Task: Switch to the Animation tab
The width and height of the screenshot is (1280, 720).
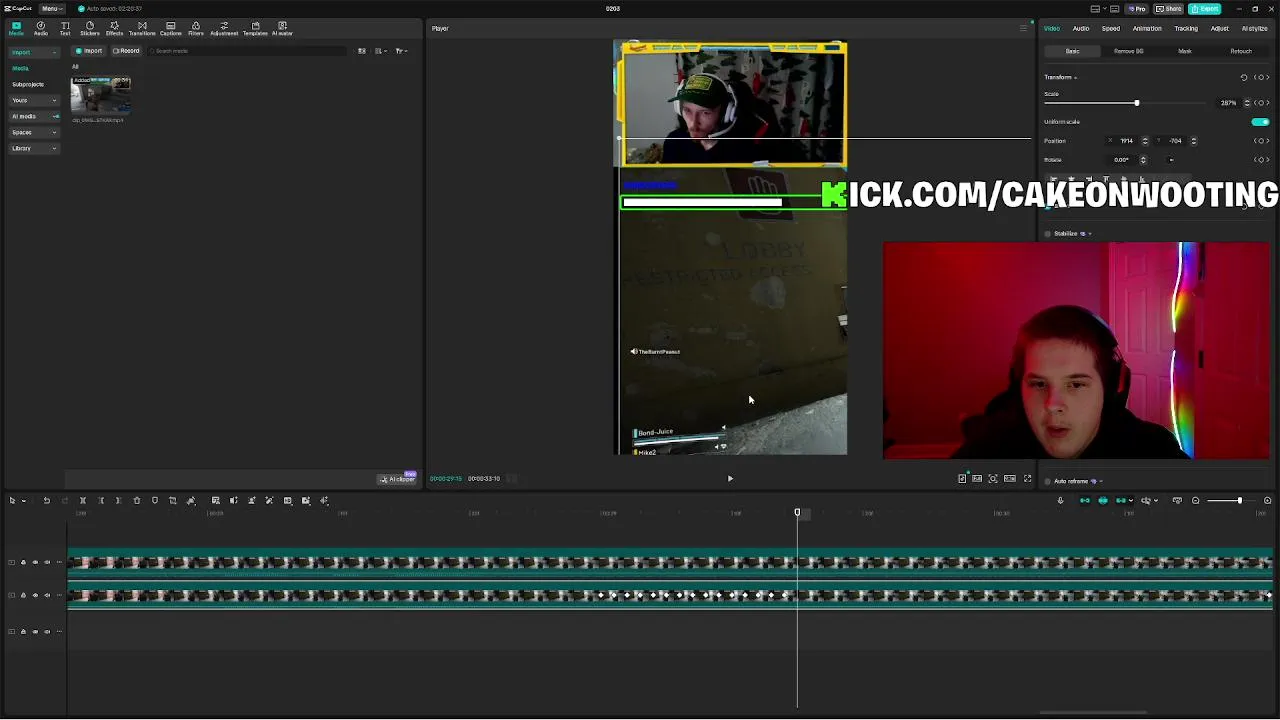Action: [x=1147, y=28]
